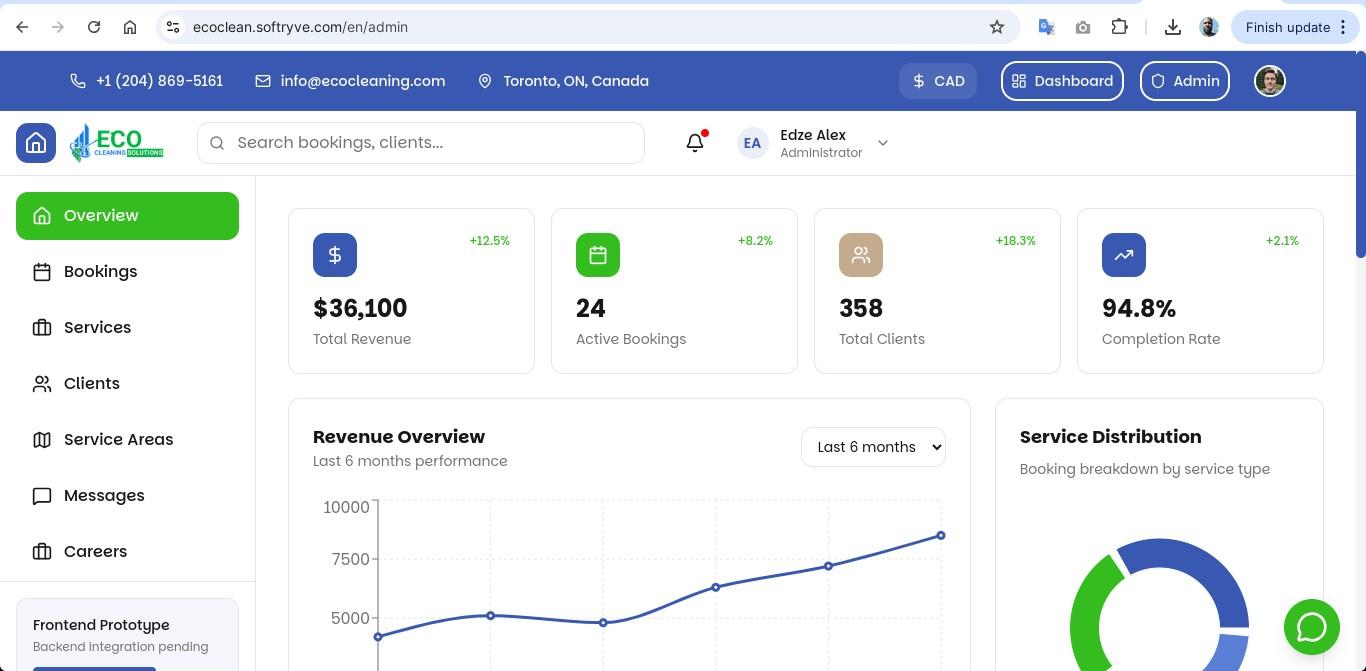
Task: Toggle the CAD currency setting
Action: pos(937,81)
